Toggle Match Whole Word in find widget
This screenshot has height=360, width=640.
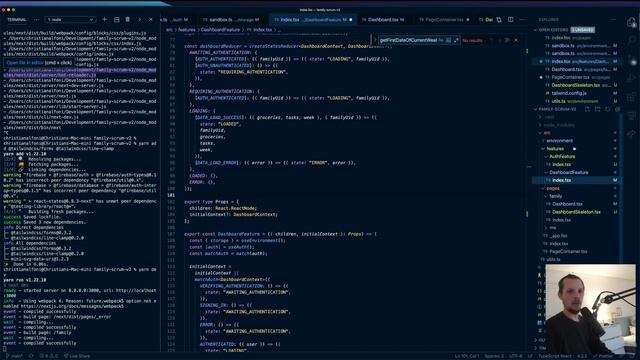(x=449, y=40)
